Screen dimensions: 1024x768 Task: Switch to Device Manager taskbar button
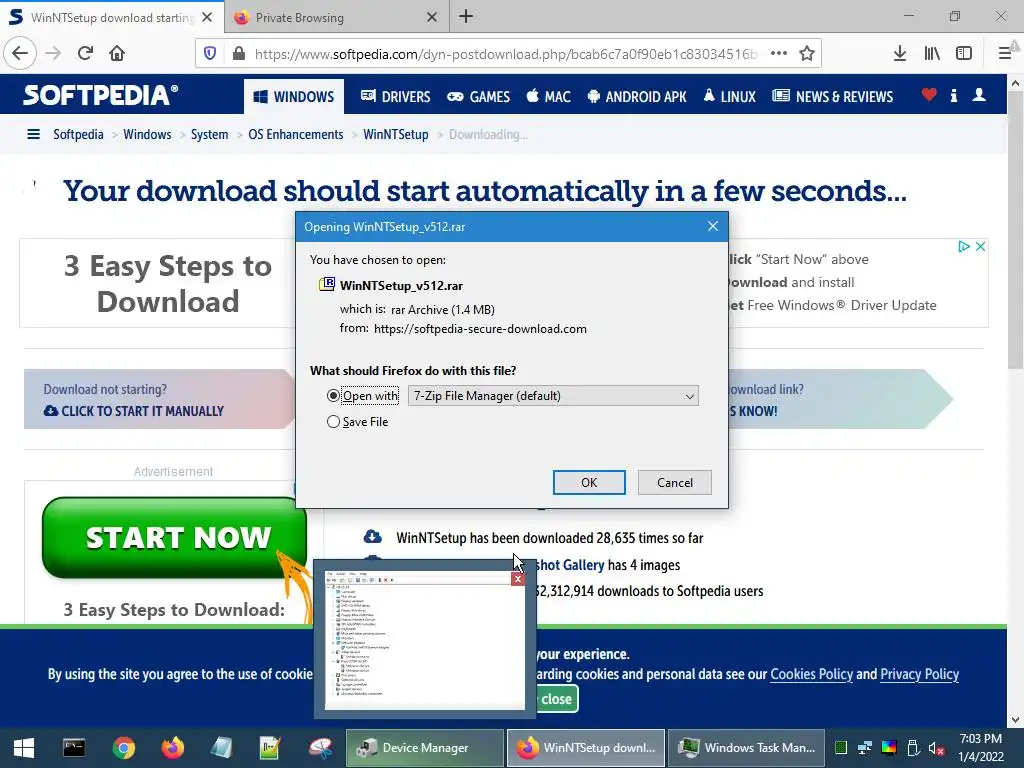(x=425, y=748)
